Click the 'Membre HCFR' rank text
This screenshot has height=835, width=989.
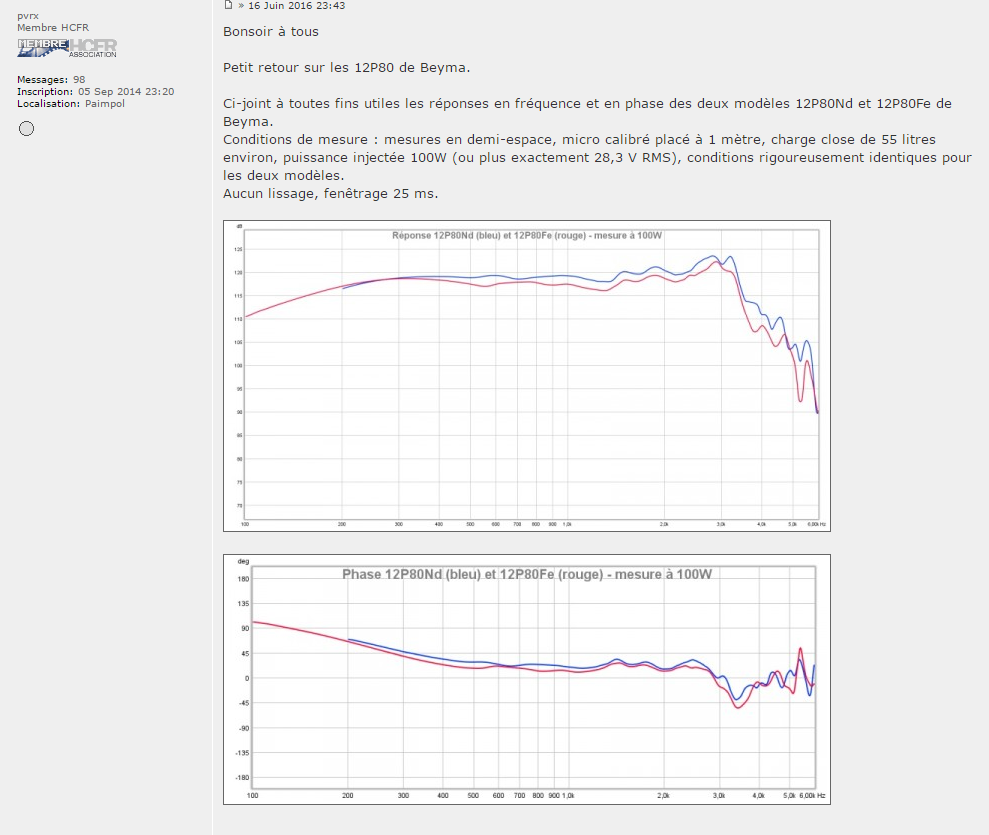(x=53, y=28)
